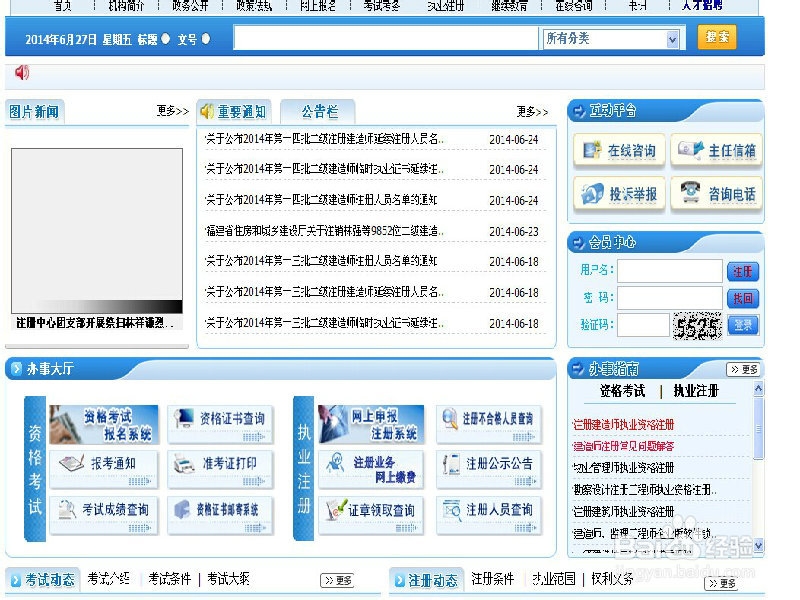The width and height of the screenshot is (800, 600).
Task: Select the 文号 radio button
Action: 206,38
